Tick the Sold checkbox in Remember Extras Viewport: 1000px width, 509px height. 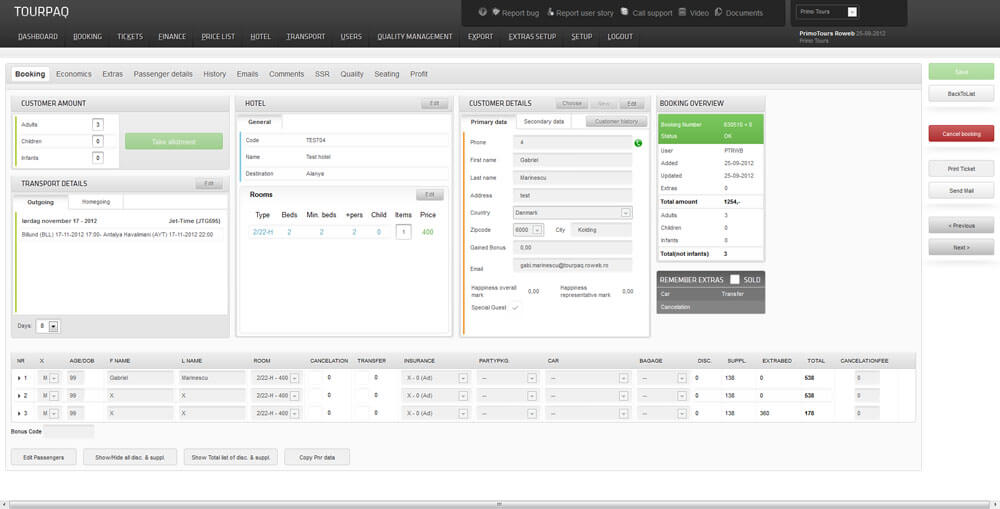(735, 279)
